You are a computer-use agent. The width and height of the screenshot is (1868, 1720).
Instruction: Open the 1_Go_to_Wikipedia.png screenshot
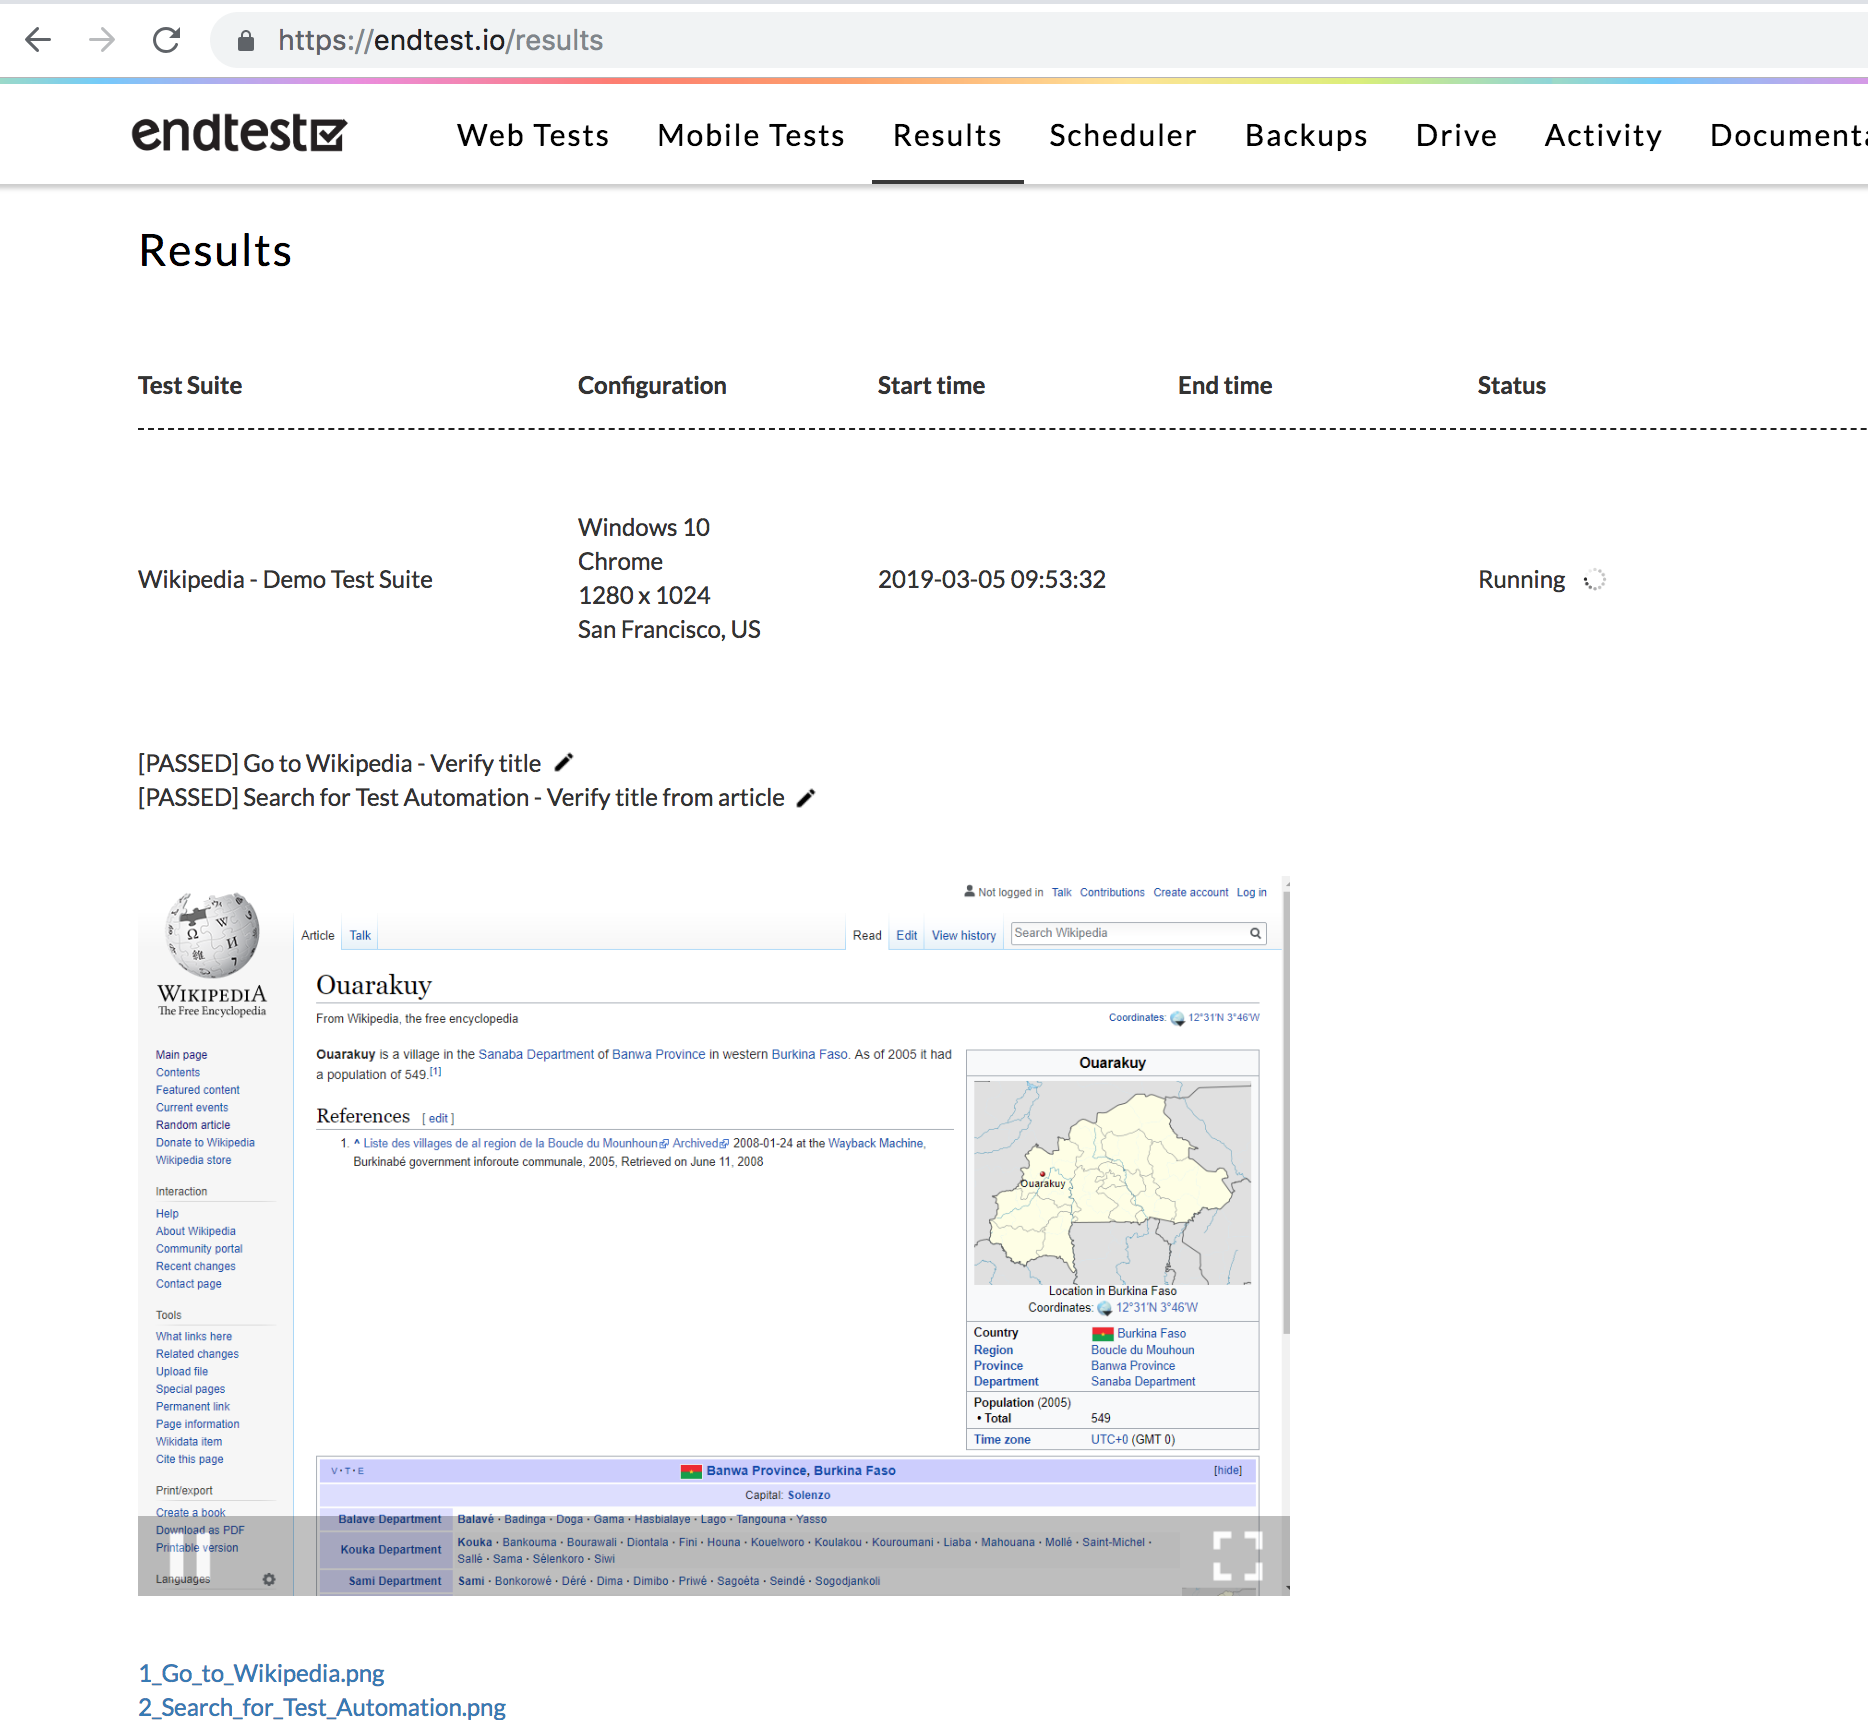click(x=261, y=1672)
